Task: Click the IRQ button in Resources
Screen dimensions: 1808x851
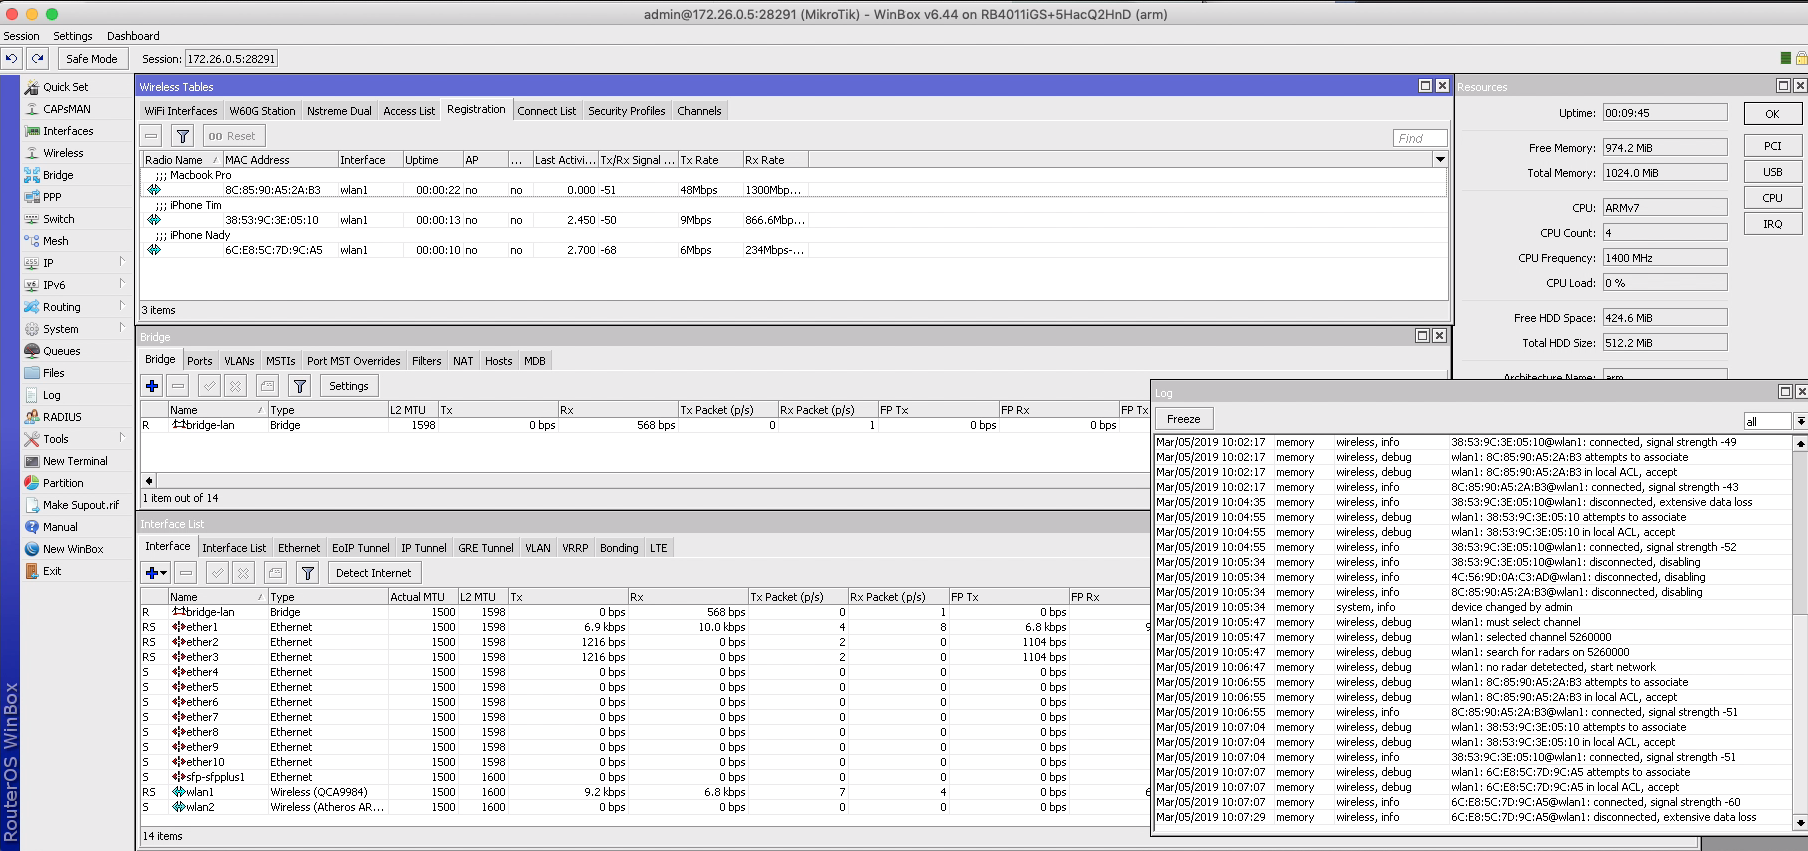Action: click(x=1773, y=224)
